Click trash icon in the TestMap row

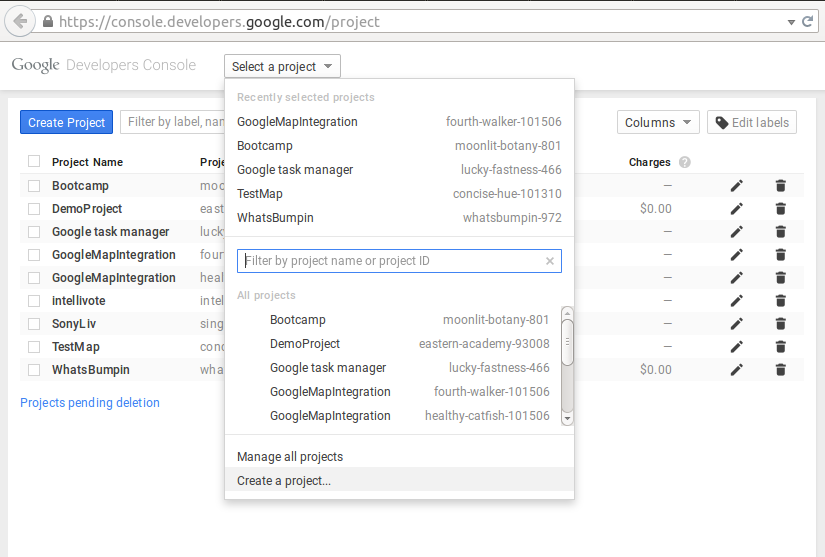781,347
